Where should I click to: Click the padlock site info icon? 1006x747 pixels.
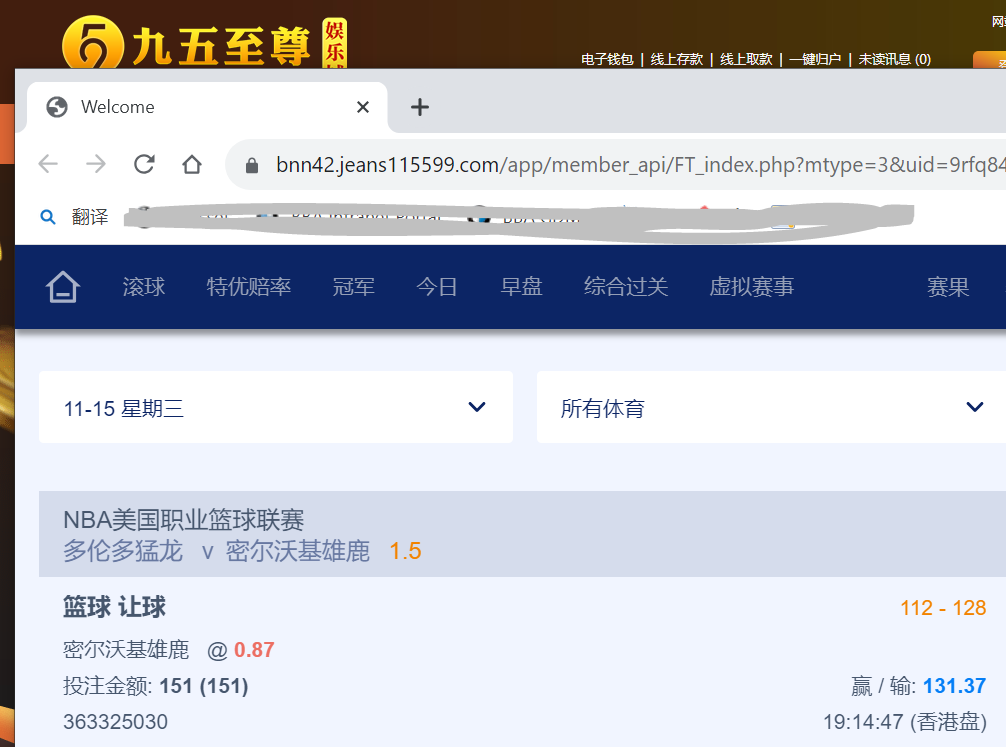coord(252,165)
